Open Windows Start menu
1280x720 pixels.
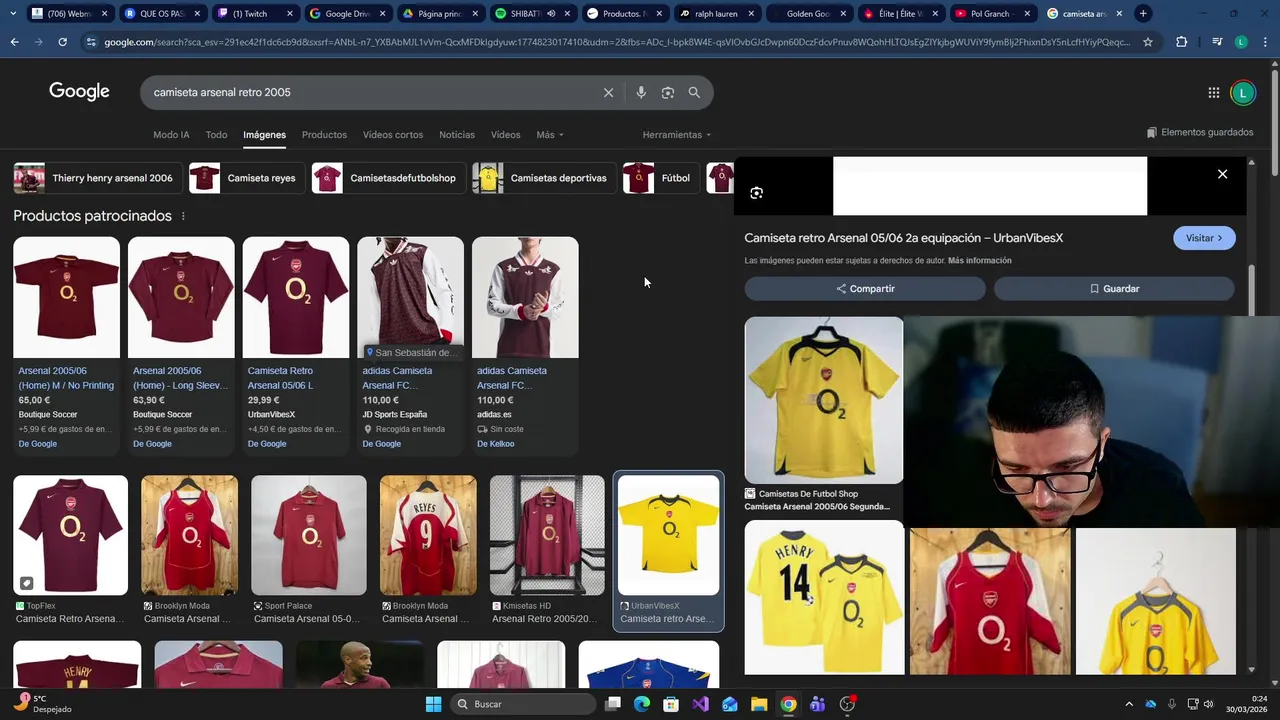click(x=433, y=704)
